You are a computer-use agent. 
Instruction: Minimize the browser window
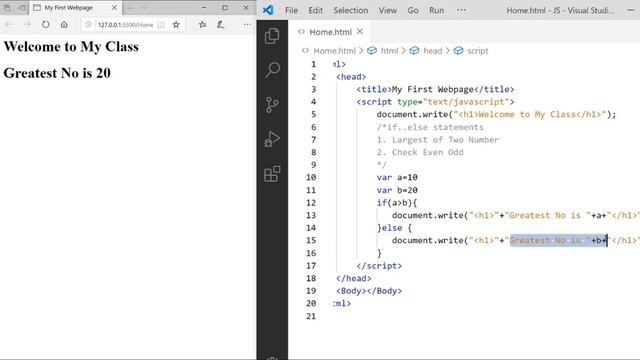[204, 7]
